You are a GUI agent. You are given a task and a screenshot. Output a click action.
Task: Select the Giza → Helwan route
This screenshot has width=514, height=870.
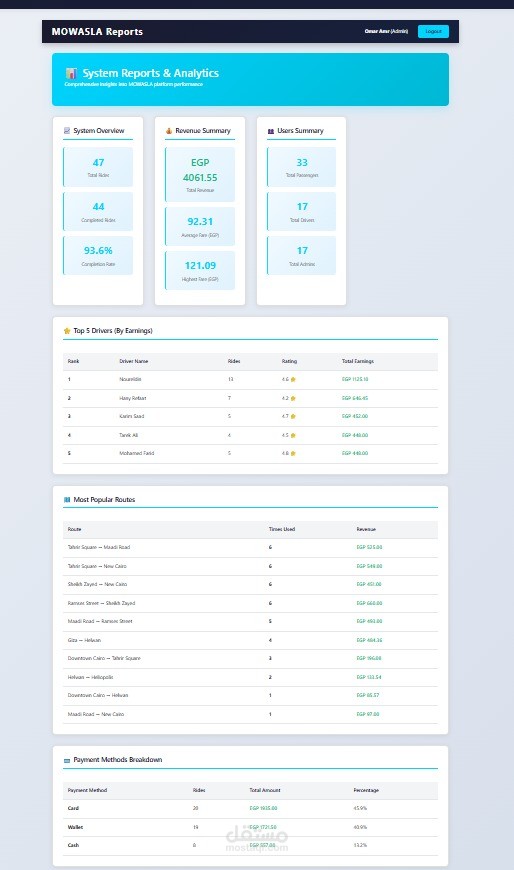pyautogui.click(x=84, y=640)
